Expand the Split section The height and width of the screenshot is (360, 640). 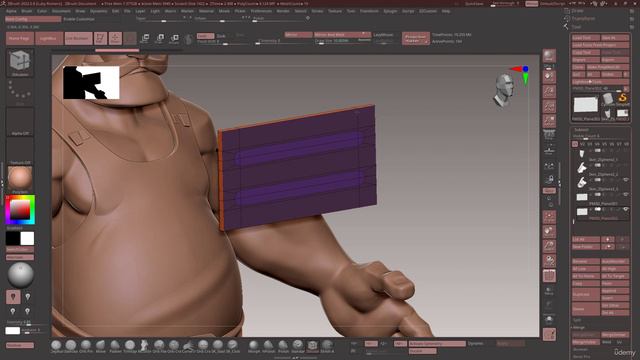[577, 320]
